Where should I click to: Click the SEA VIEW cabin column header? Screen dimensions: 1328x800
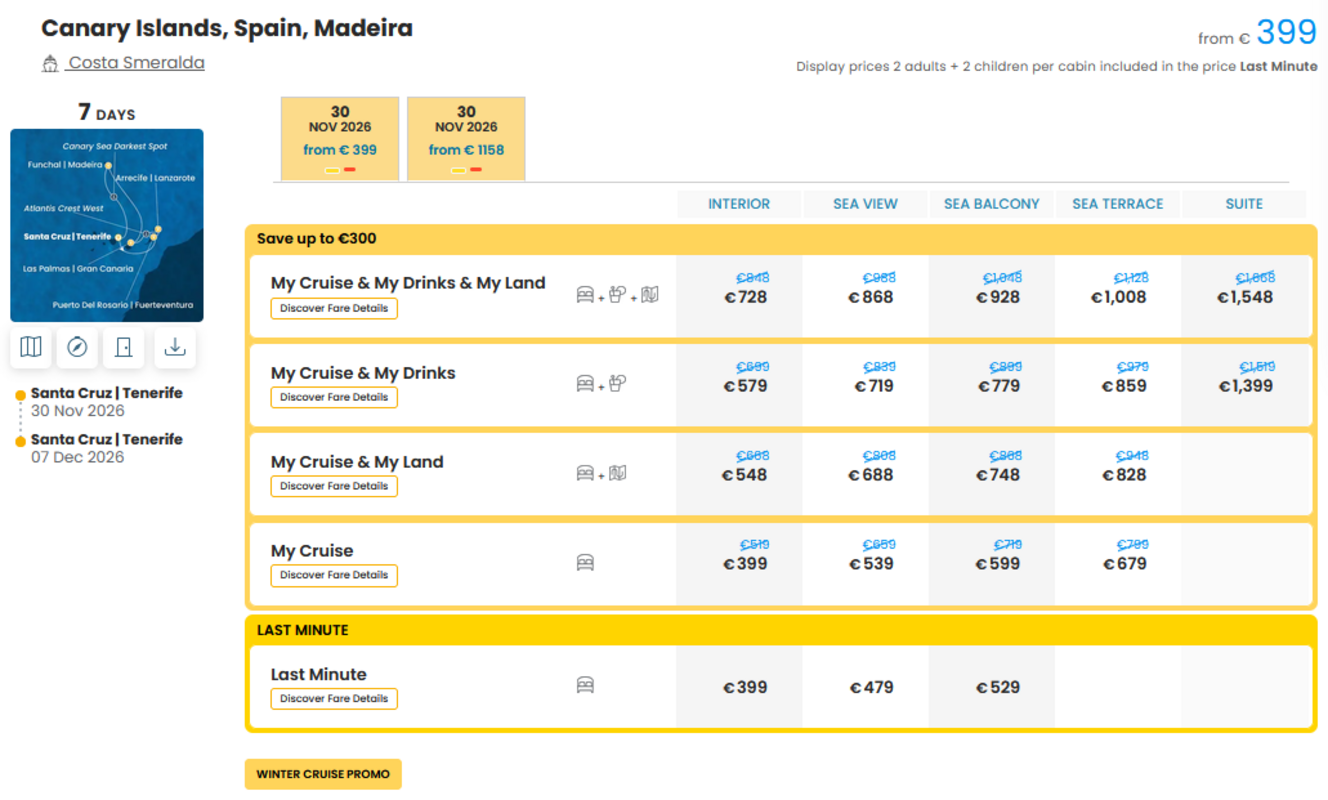pyautogui.click(x=865, y=204)
